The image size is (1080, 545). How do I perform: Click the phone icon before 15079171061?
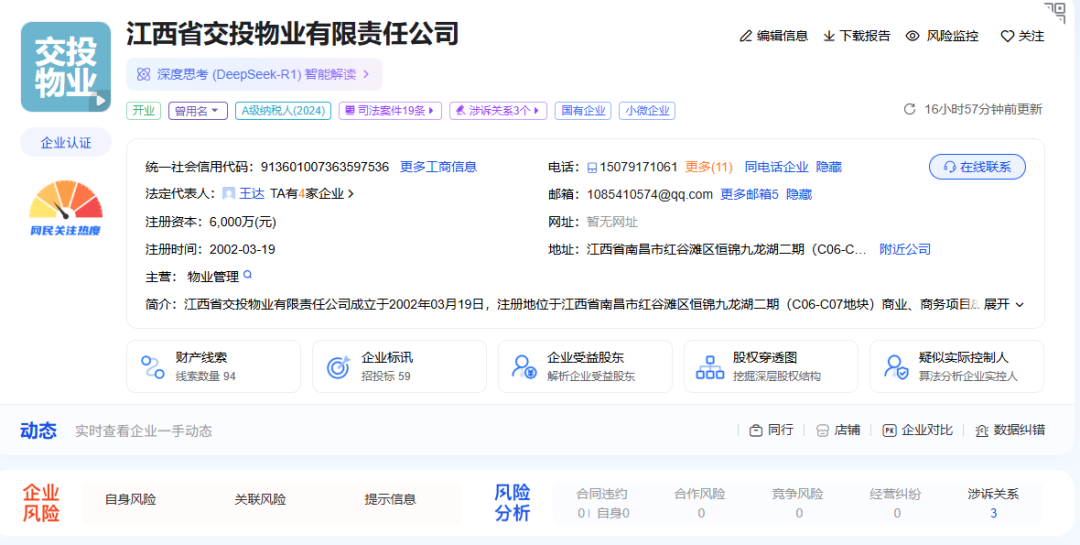tap(592, 167)
